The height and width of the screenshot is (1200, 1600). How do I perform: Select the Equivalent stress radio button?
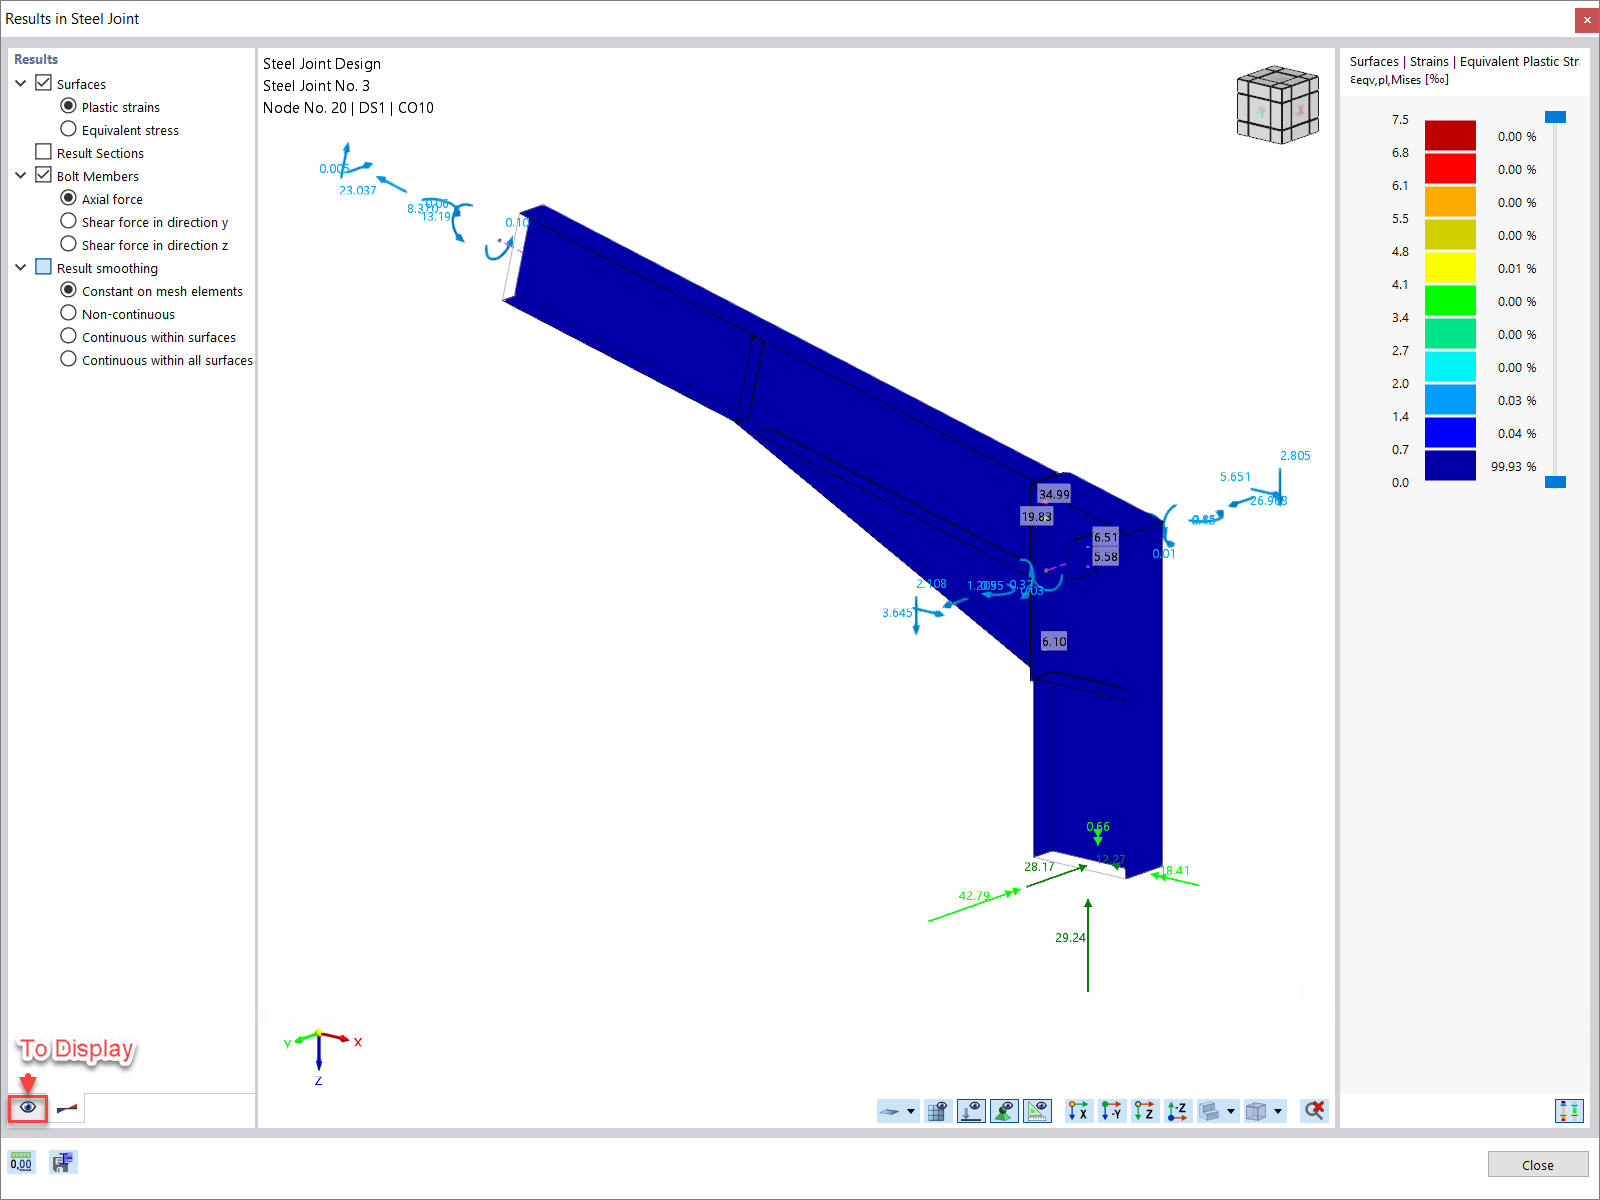pyautogui.click(x=68, y=129)
